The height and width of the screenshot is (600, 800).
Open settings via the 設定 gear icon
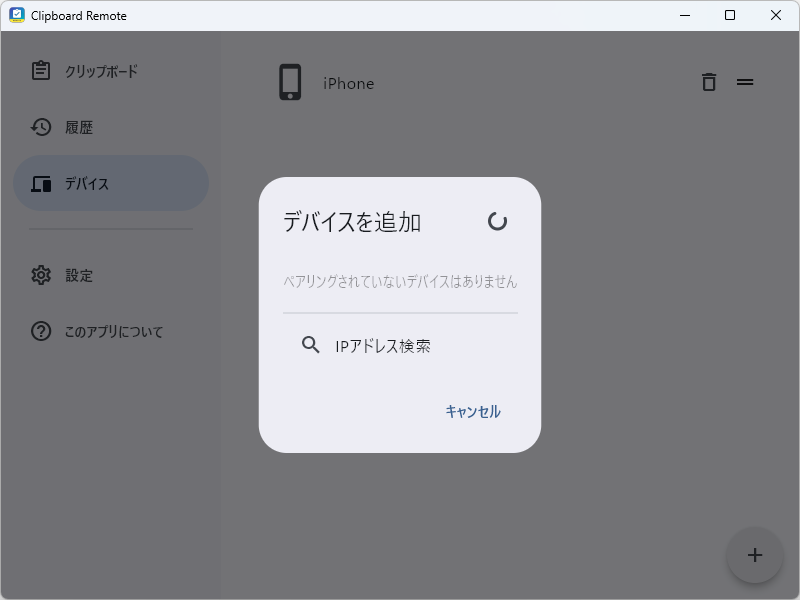pyautogui.click(x=40, y=275)
